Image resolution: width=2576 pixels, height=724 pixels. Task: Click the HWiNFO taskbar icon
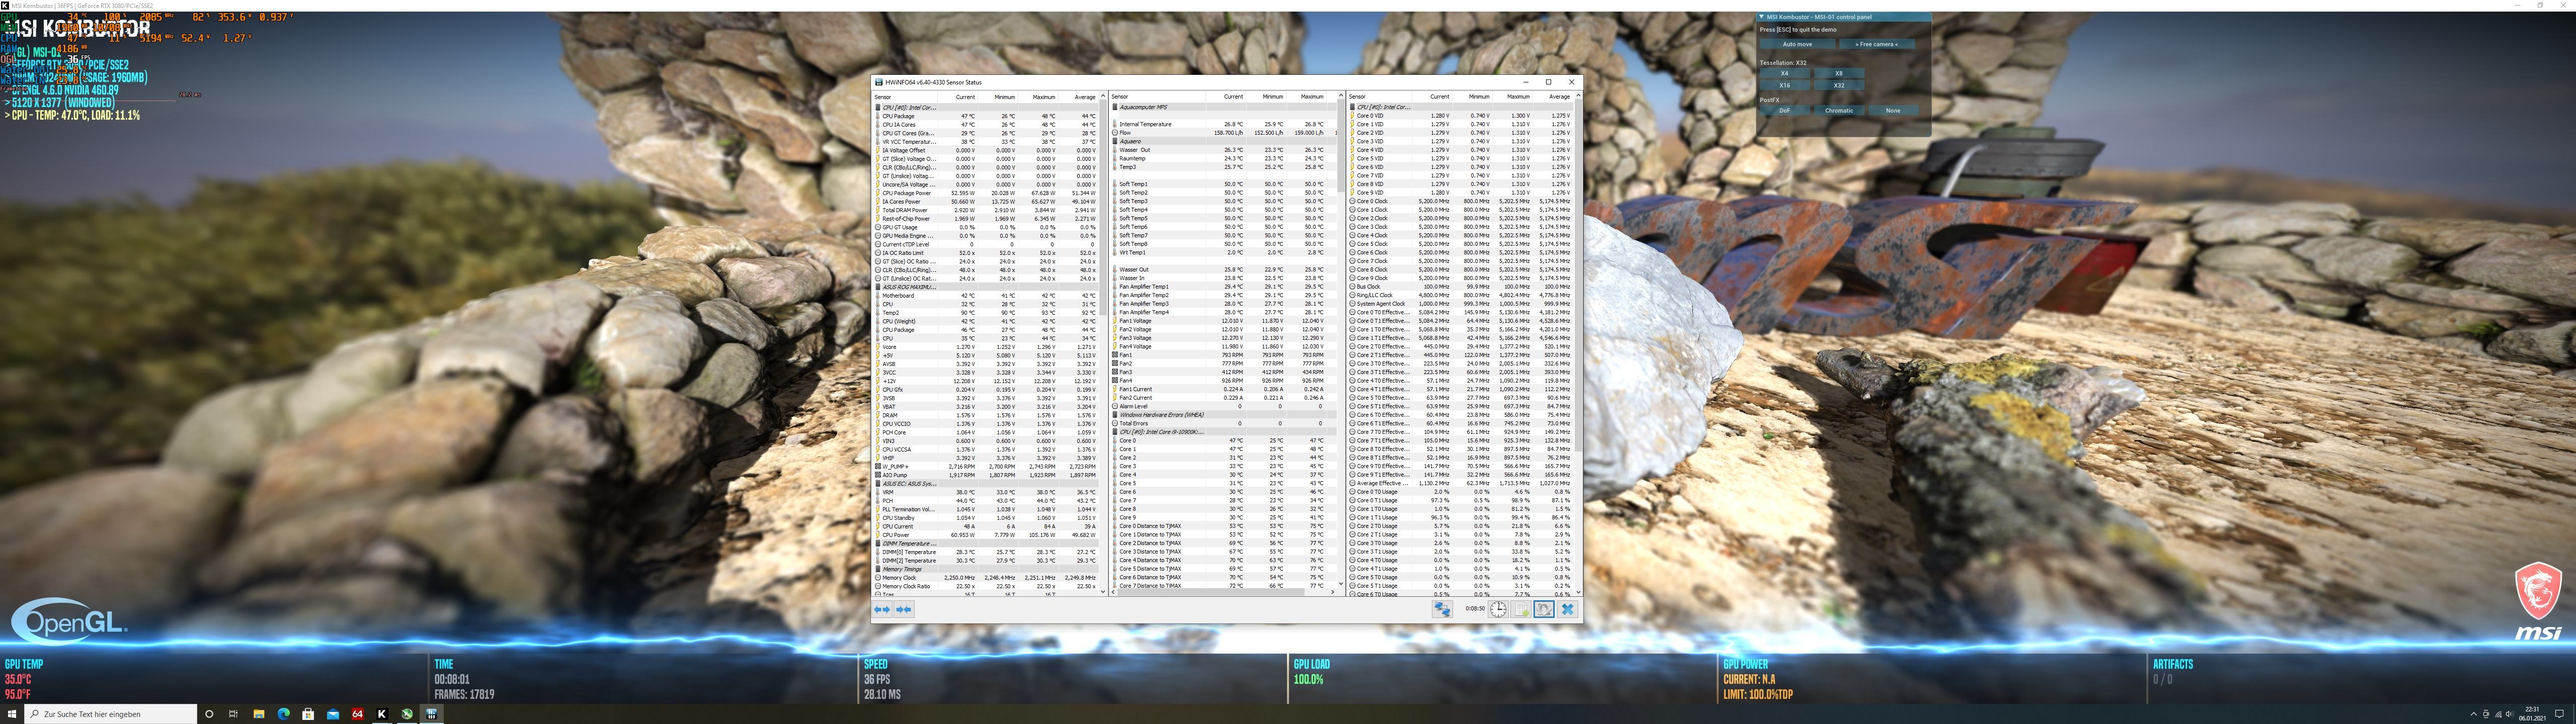[431, 714]
